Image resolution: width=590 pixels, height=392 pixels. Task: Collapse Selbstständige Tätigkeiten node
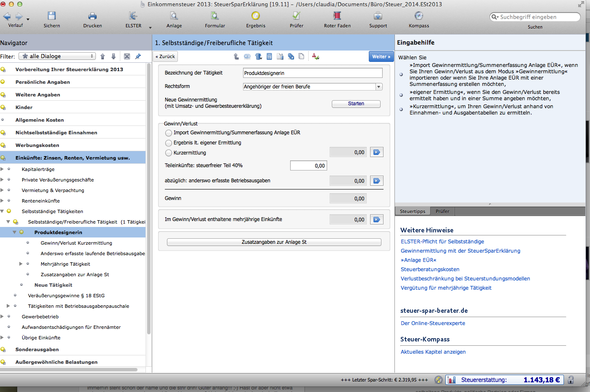pos(2,211)
